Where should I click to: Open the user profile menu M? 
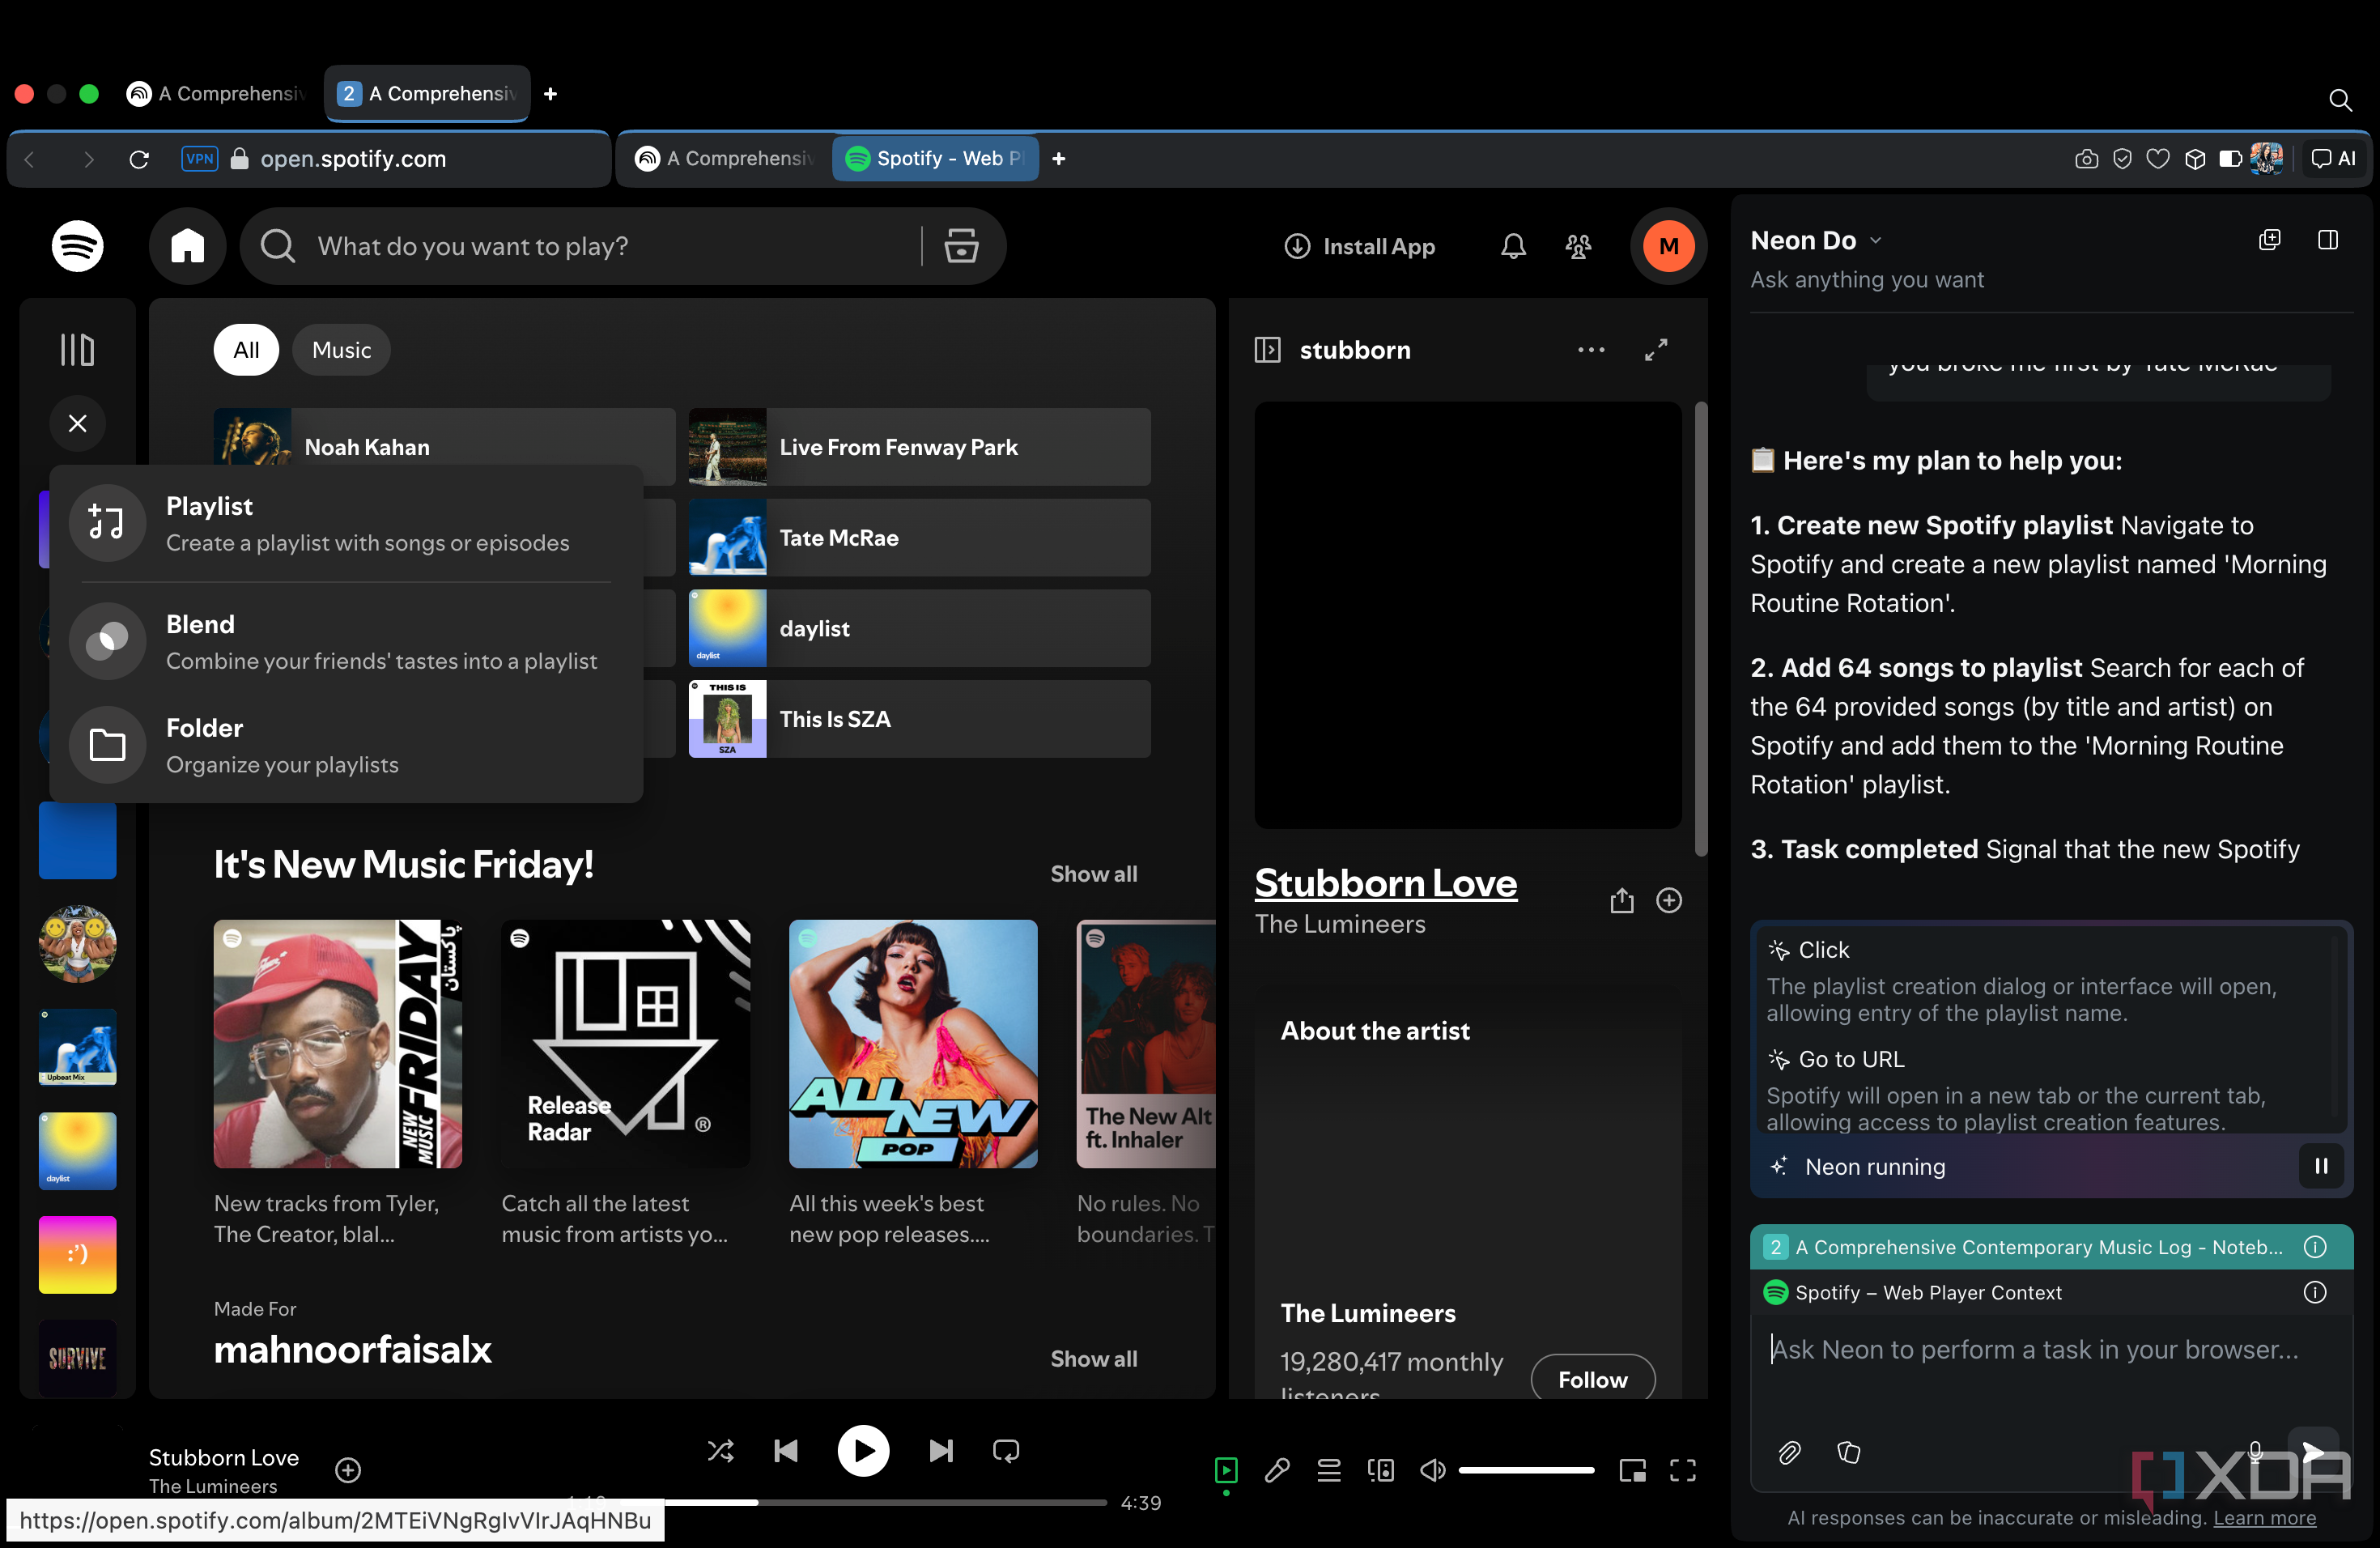pyautogui.click(x=1668, y=246)
